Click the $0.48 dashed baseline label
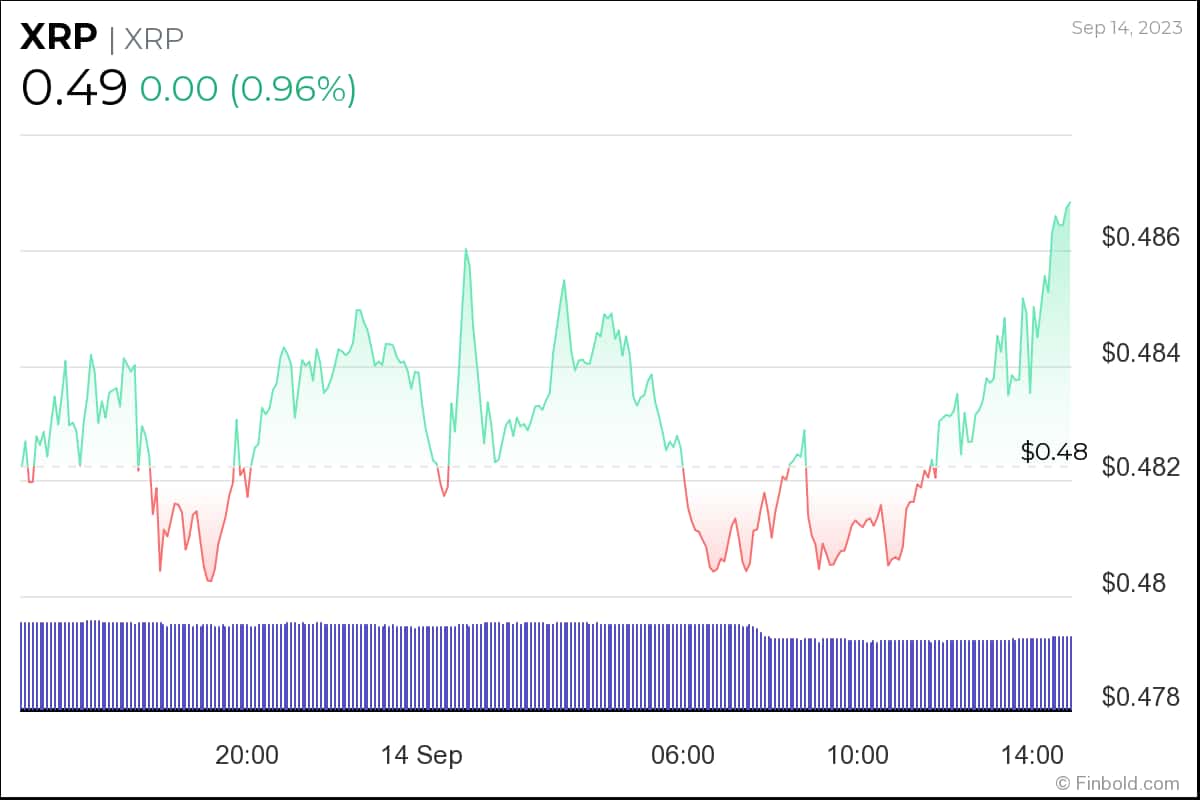Screen dimensions: 1200x800 [1054, 451]
